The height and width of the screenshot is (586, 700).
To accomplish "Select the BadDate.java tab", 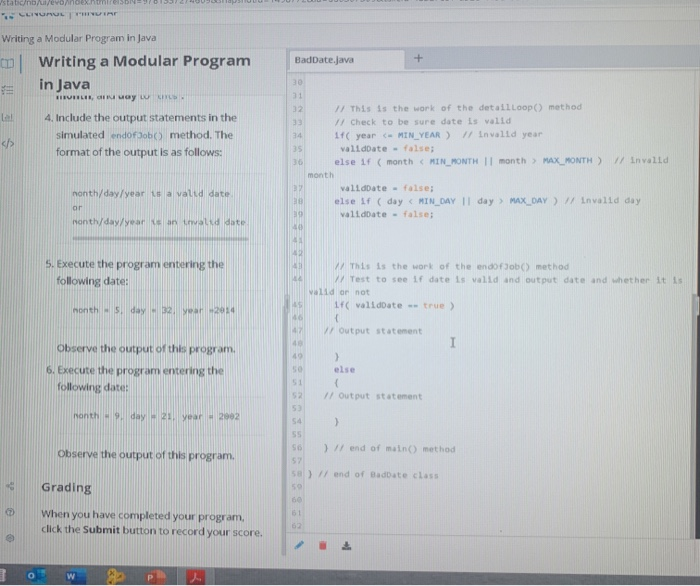I will [x=346, y=60].
